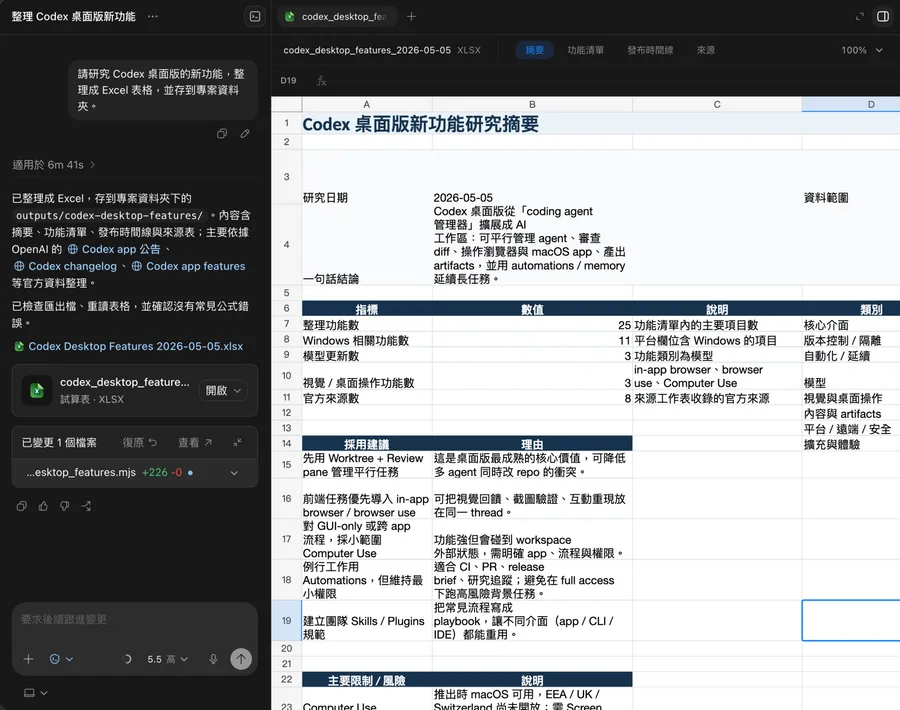The width and height of the screenshot is (900, 710).
Task: Open the laptop environment dropdown below the composer
Action: point(35,693)
